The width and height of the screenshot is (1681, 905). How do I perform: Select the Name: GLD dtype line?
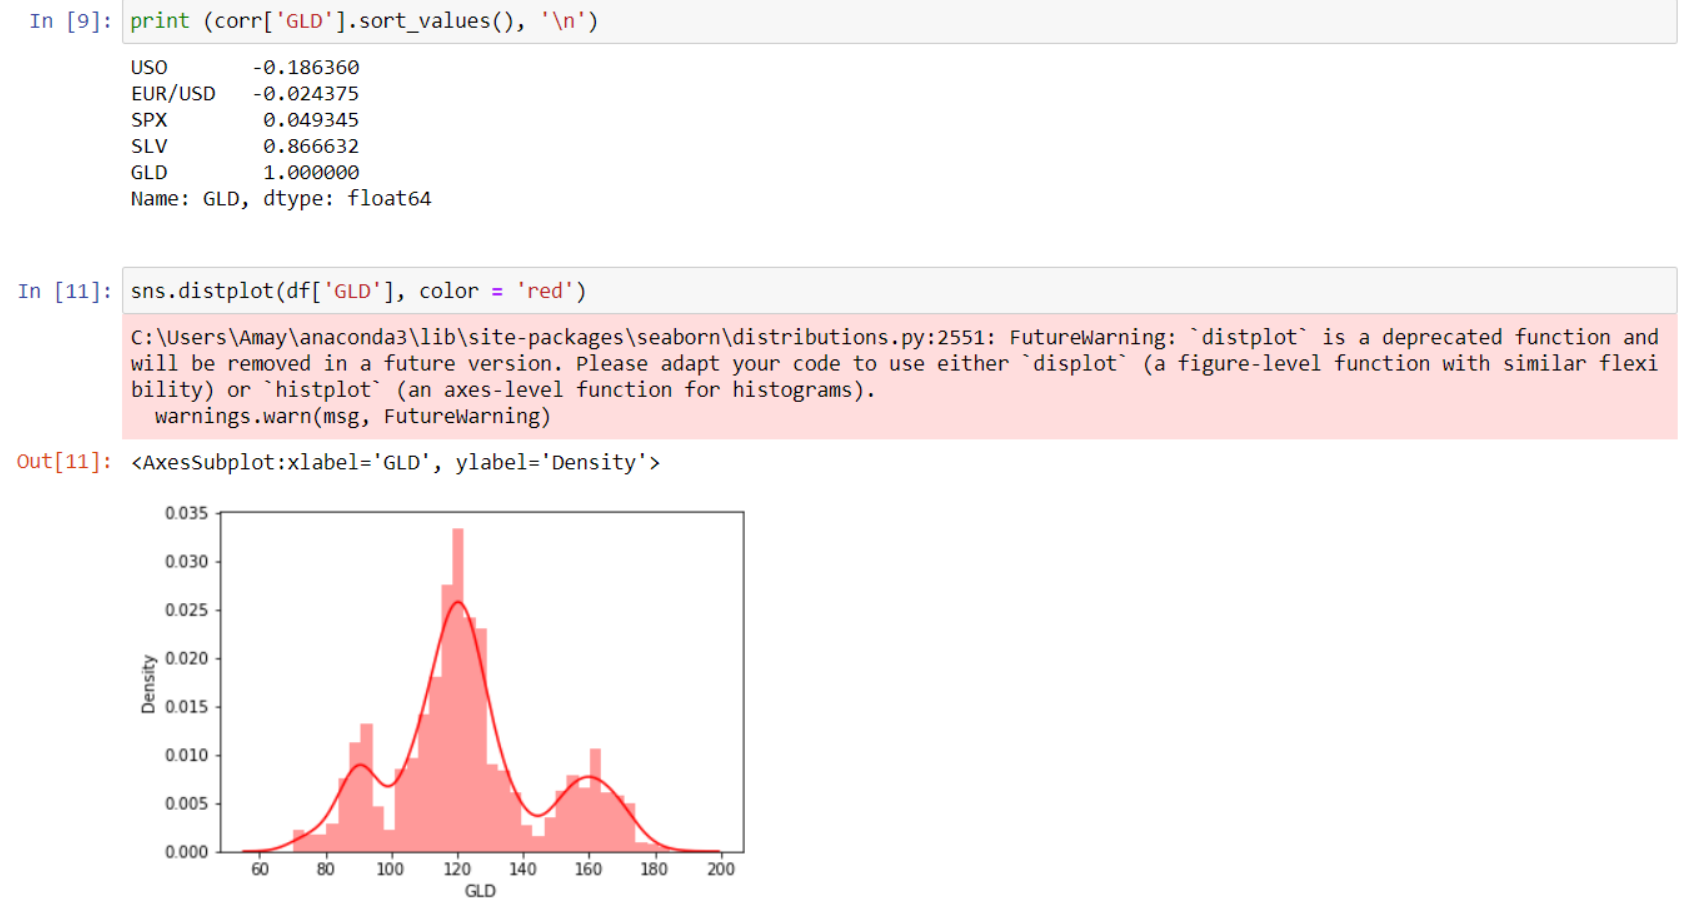point(280,198)
